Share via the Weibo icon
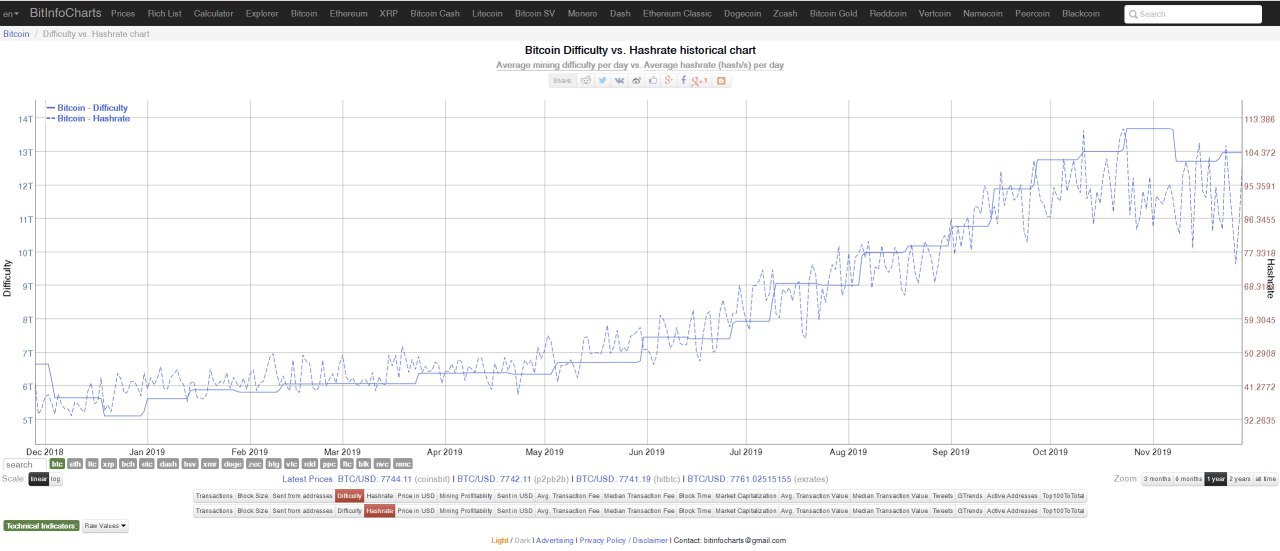The image size is (1280, 551). pos(637,80)
